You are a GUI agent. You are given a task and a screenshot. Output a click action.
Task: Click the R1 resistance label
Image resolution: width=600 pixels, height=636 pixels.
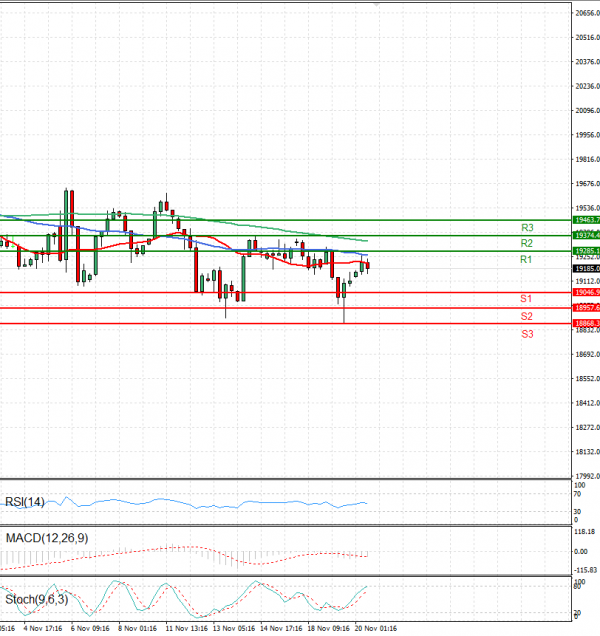(526, 260)
